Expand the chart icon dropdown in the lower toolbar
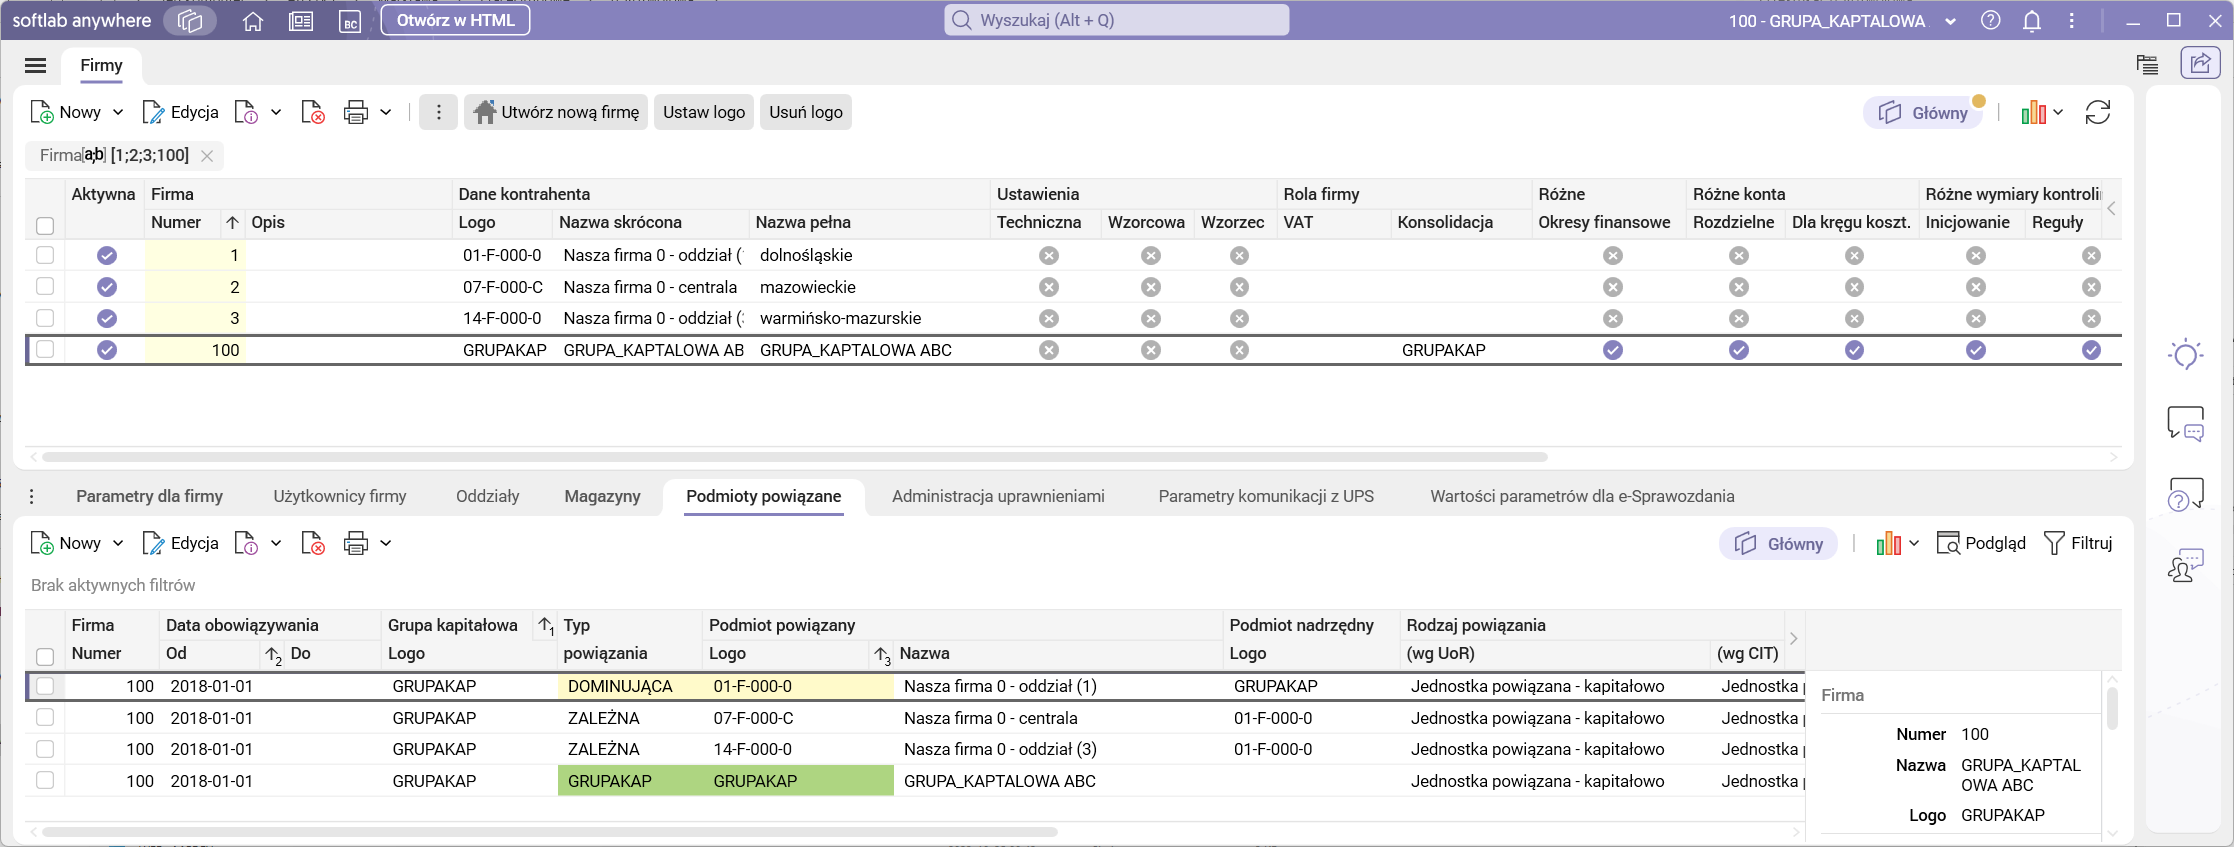This screenshot has height=847, width=2234. (1913, 544)
